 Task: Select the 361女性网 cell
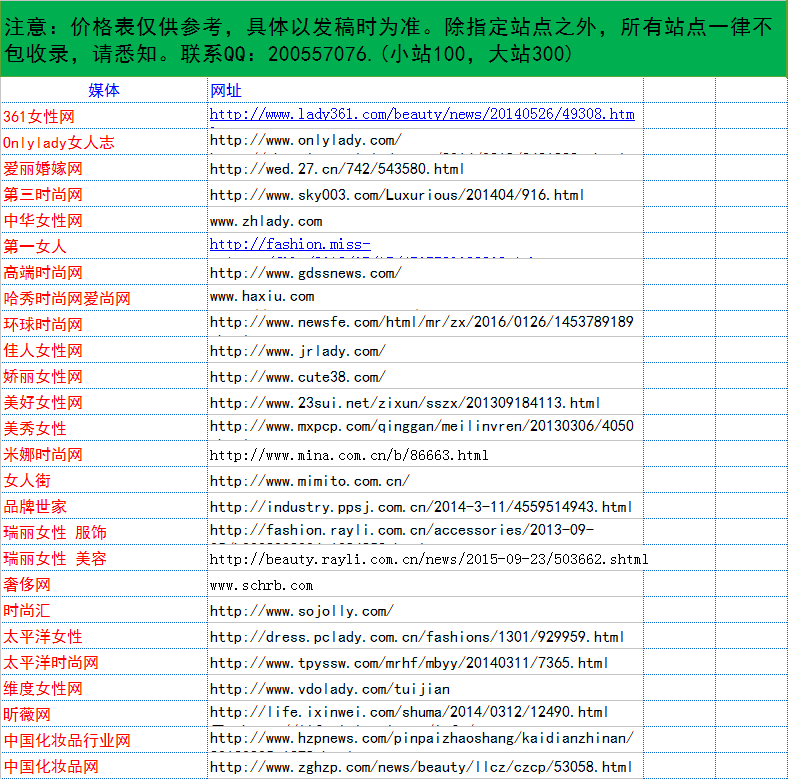point(104,116)
